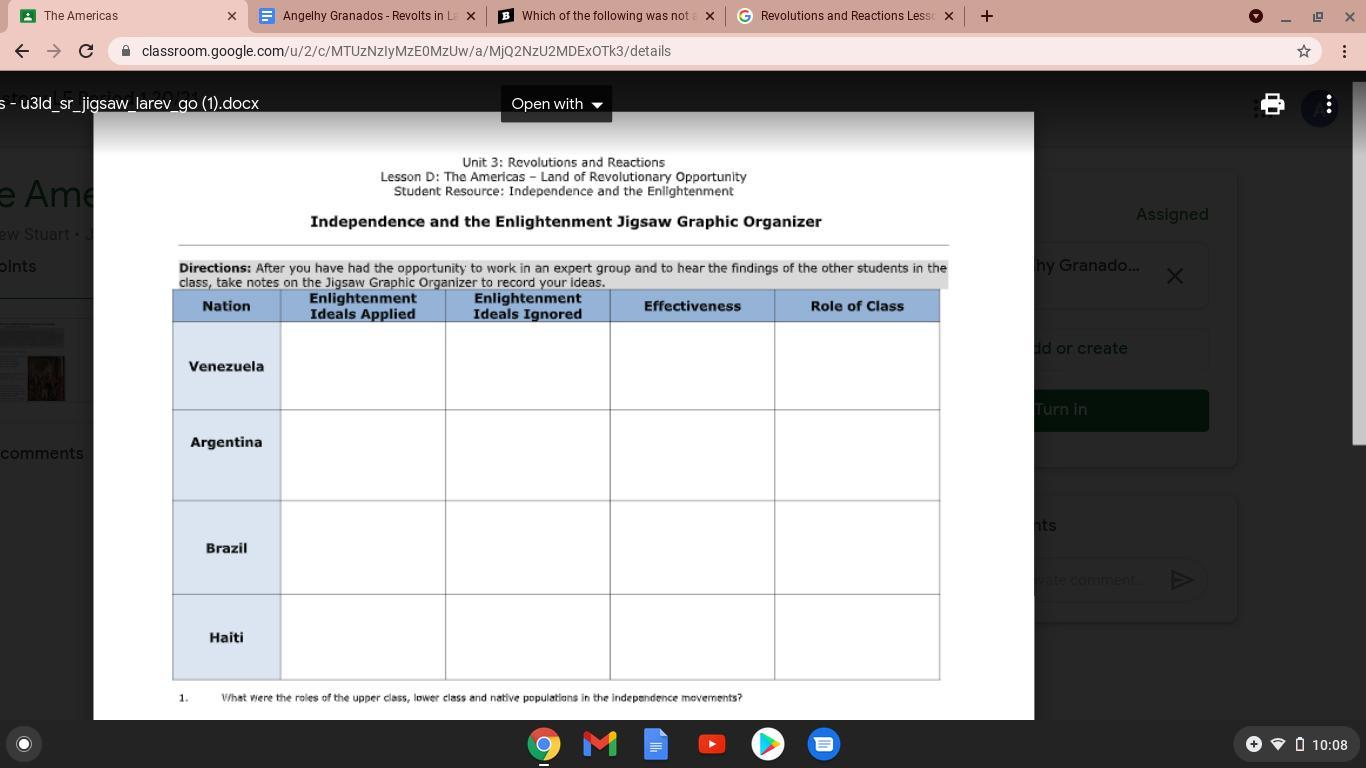Click the Effectiveness column header
Viewport: 1366px width, 768px height.
pyautogui.click(x=692, y=306)
